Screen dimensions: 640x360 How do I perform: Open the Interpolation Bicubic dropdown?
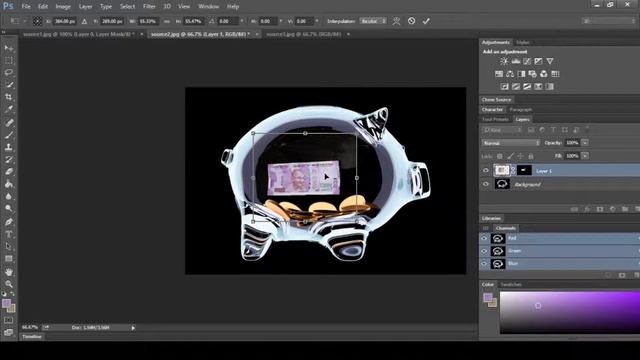[373, 21]
